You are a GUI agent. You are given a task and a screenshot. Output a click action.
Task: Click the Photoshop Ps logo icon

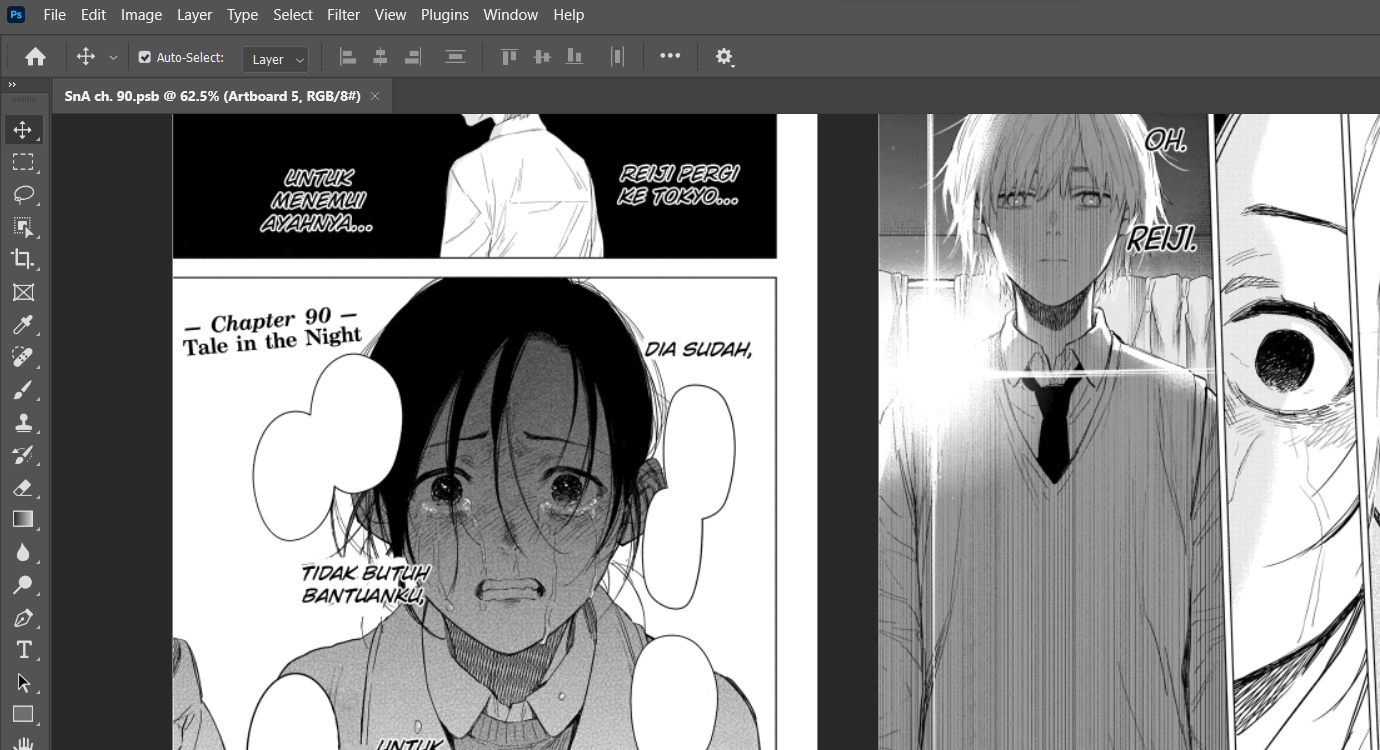tap(16, 14)
